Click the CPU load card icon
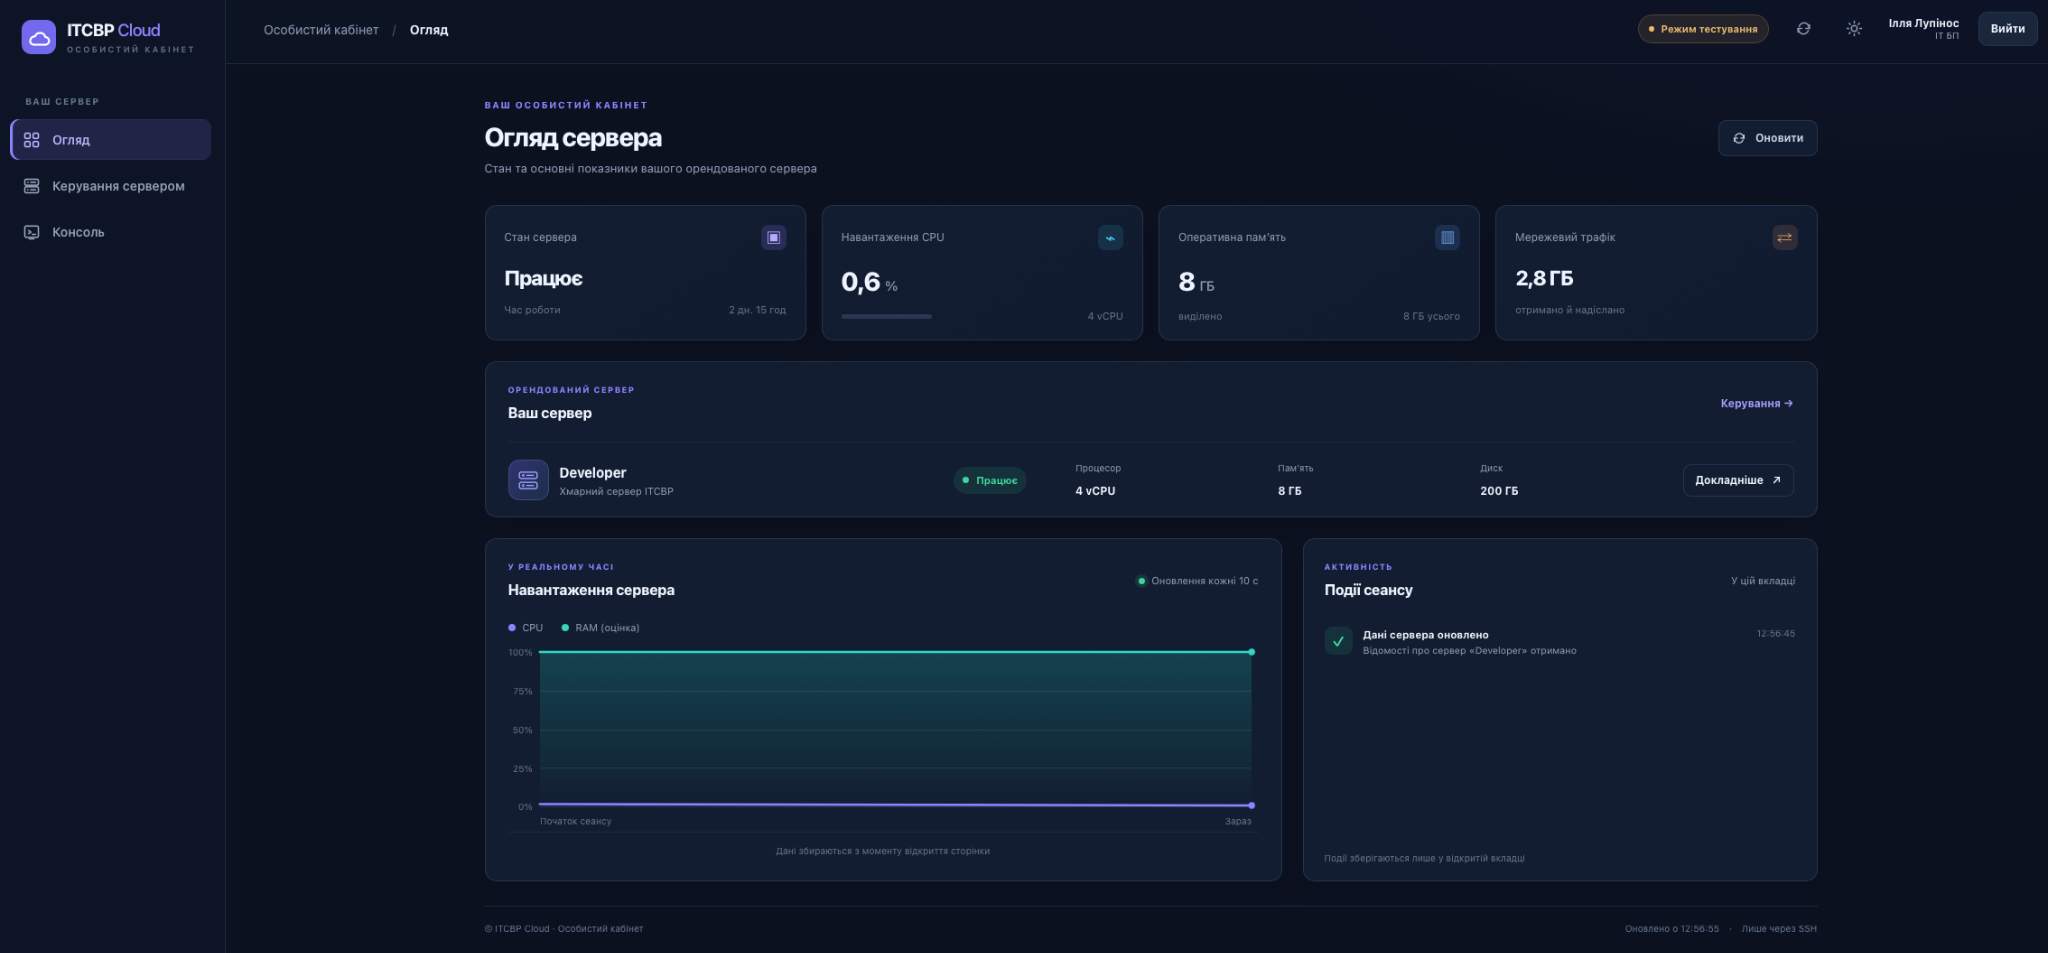The height and width of the screenshot is (953, 2048). tap(1110, 237)
